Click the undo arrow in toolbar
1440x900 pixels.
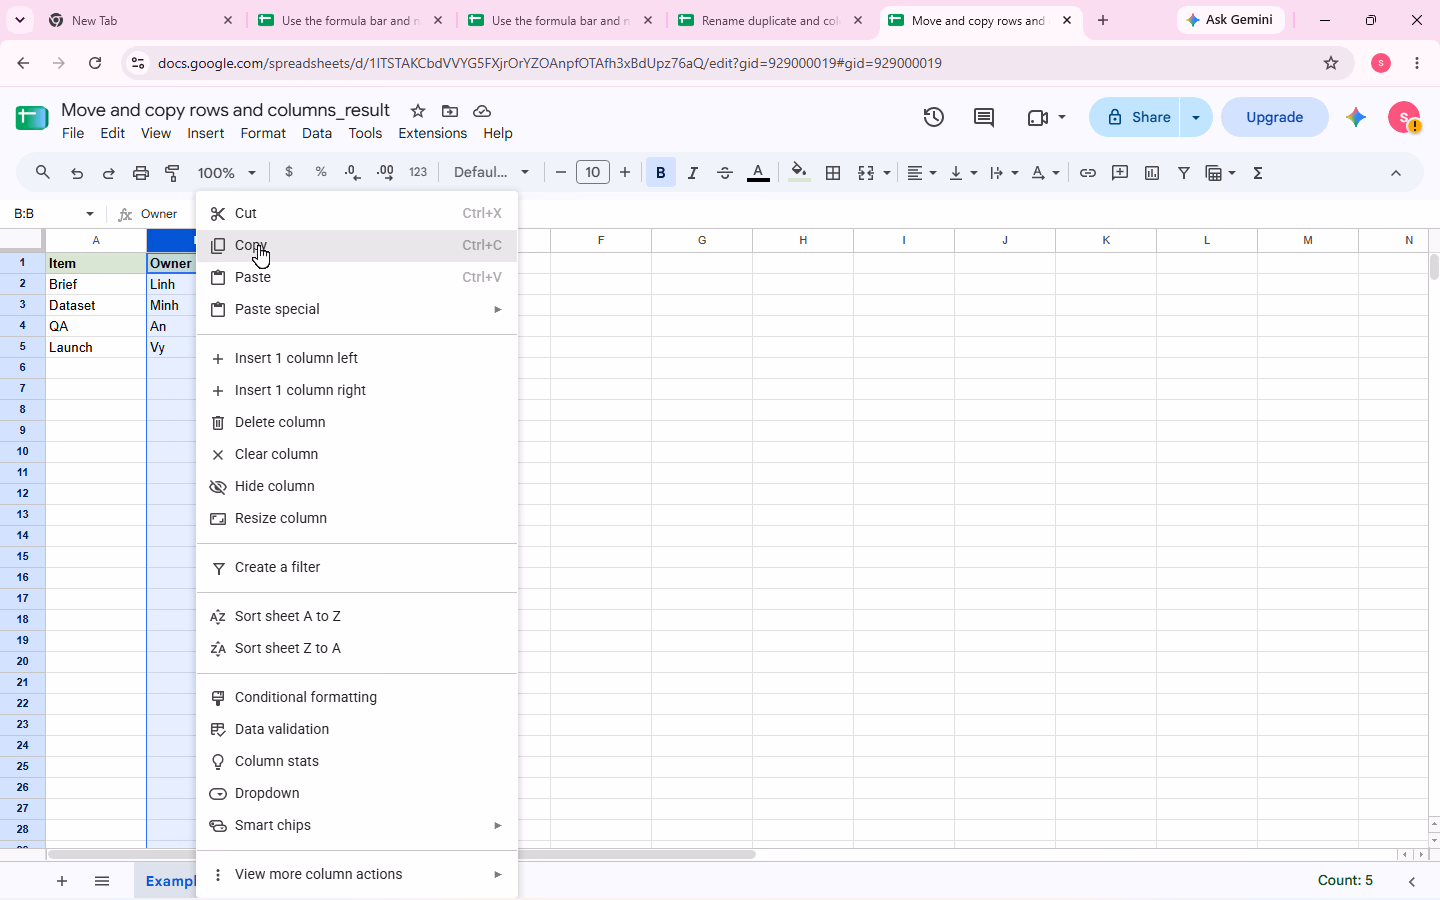(x=77, y=173)
